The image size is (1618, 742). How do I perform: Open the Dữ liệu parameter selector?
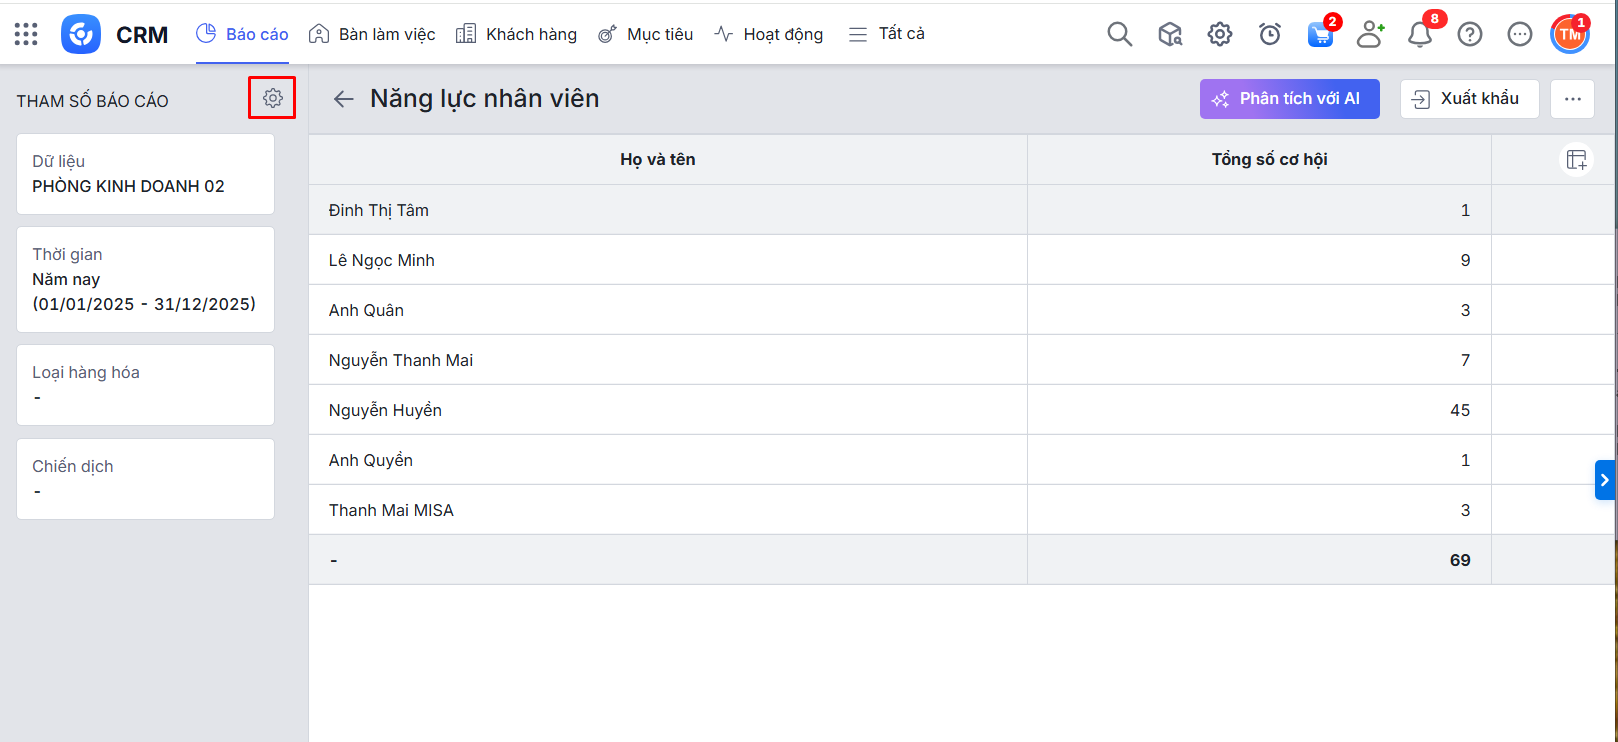pyautogui.click(x=145, y=174)
